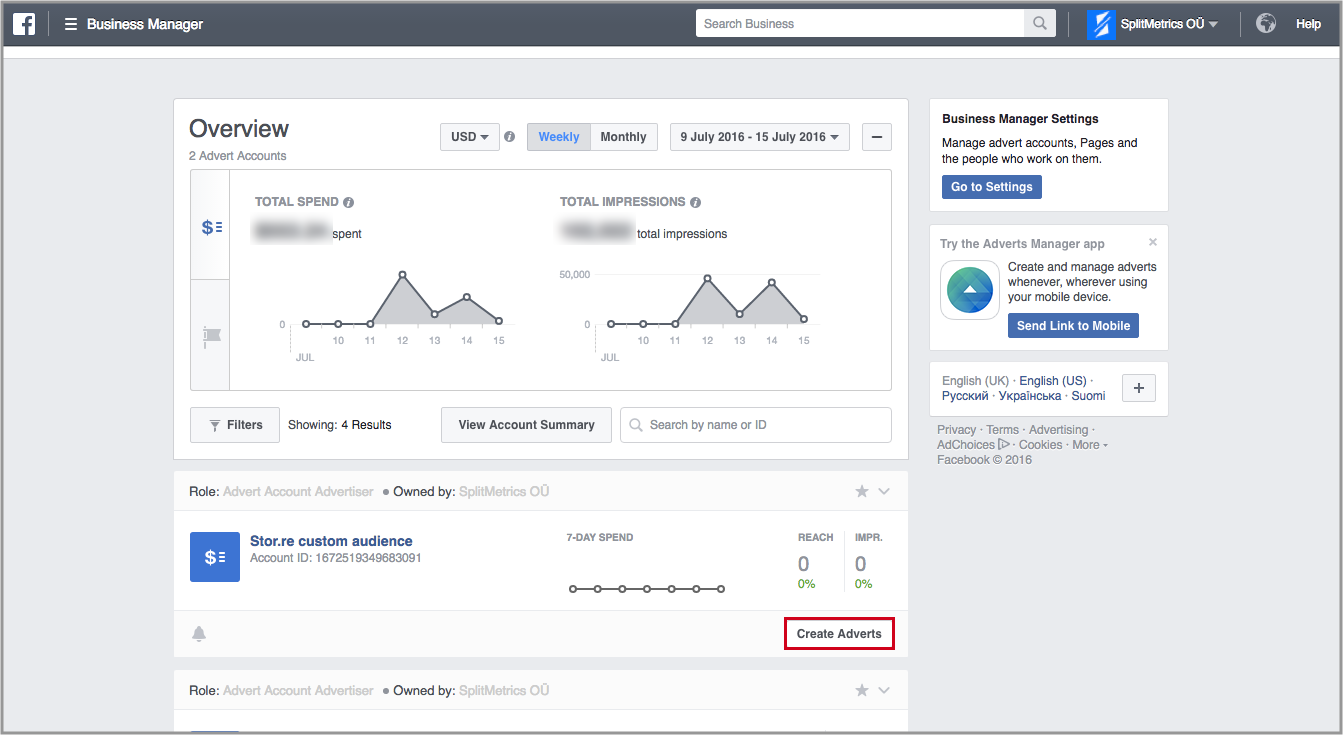The width and height of the screenshot is (1343, 735).
Task: Open the date range dropdown
Action: (759, 137)
